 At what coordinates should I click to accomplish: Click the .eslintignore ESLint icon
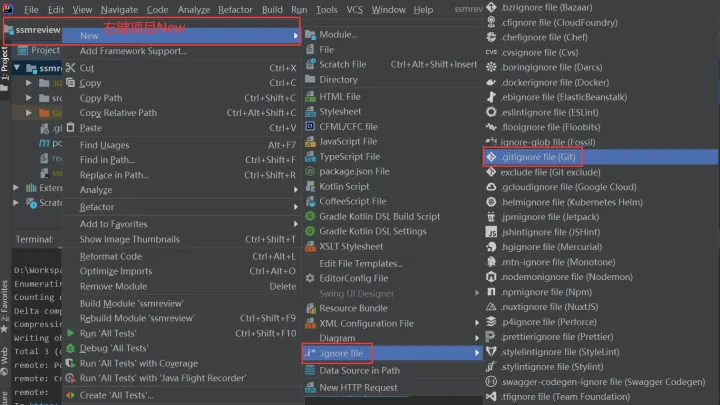pos(491,112)
